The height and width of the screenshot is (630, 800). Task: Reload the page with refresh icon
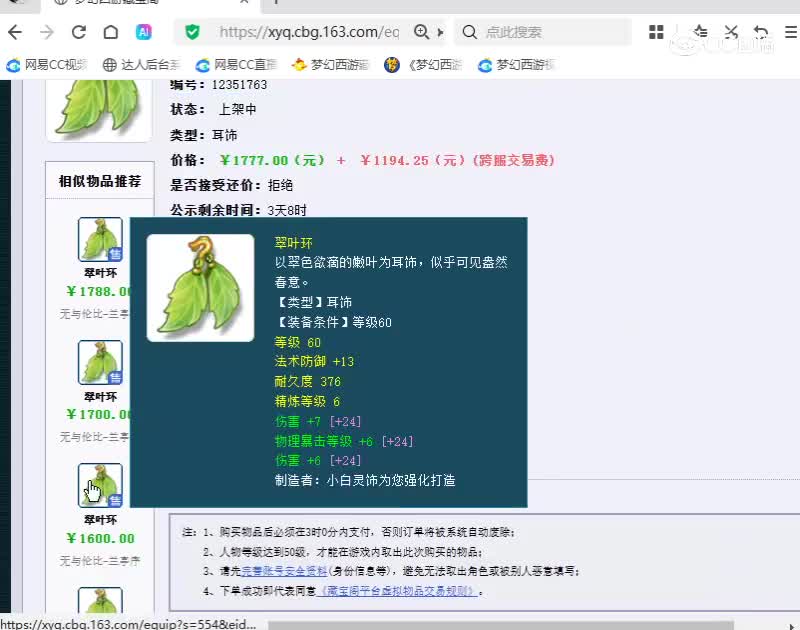tap(79, 32)
